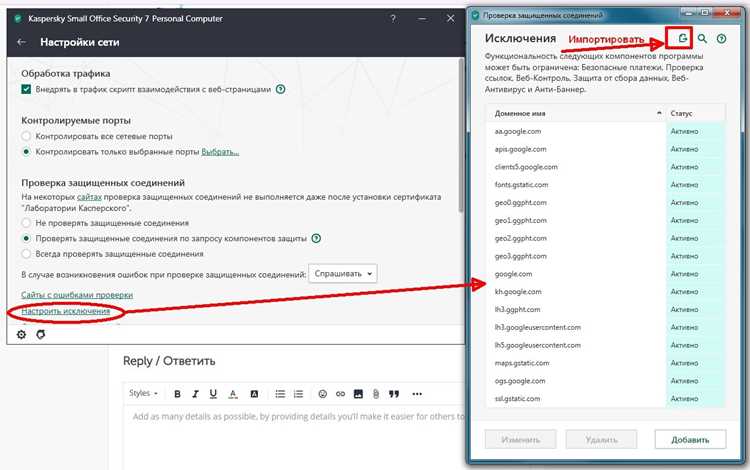Screen dimensions: 750x470
Task: Select the geo1.ggpht.com row
Action: tap(606, 220)
